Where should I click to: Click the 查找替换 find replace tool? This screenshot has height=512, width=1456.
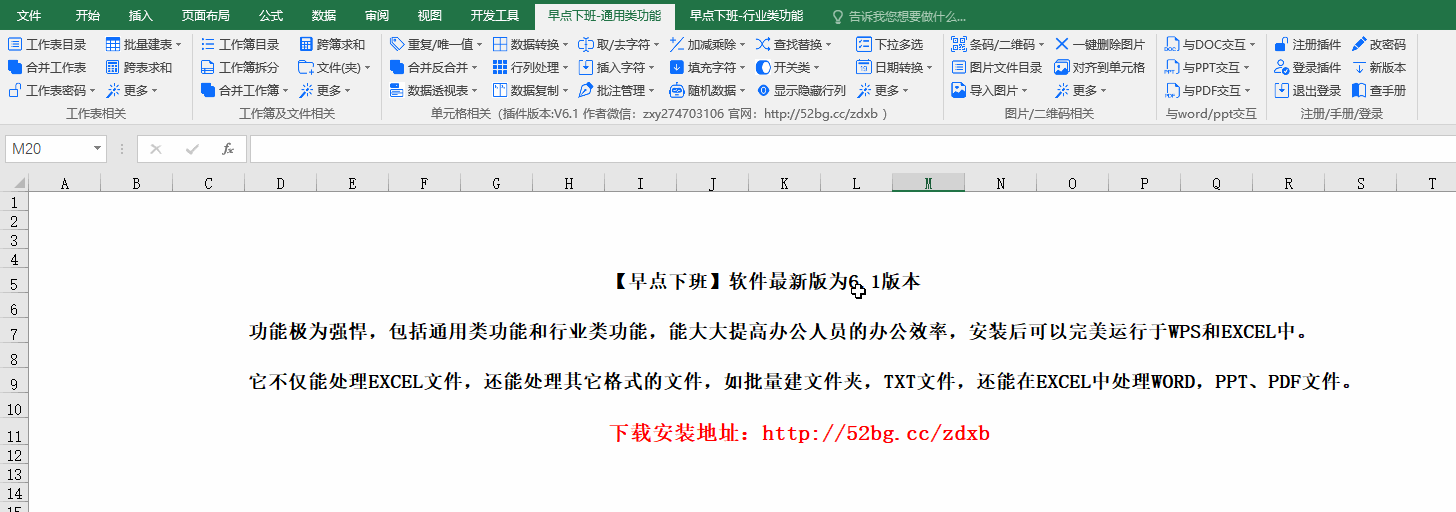click(x=794, y=44)
